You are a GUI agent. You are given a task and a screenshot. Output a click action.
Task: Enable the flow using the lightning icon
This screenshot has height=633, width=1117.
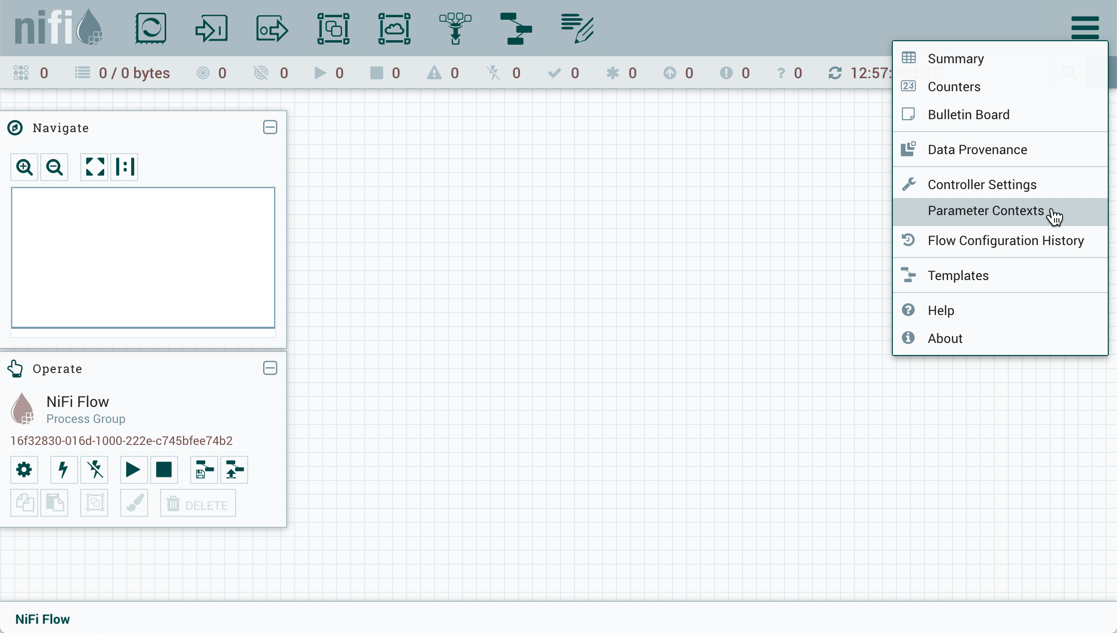click(62, 469)
